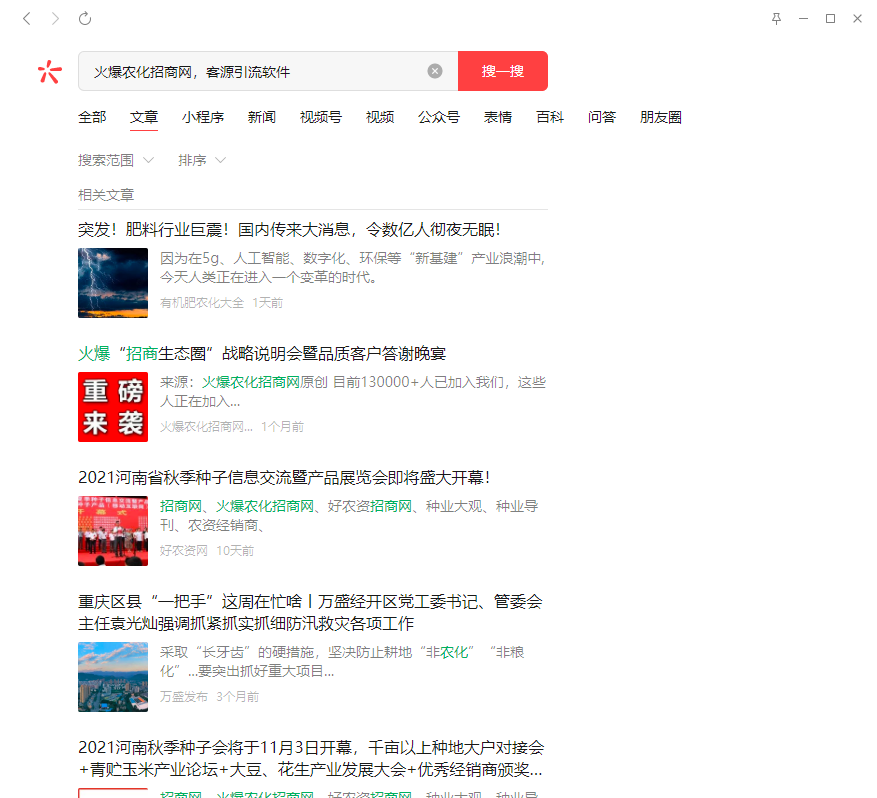Screen dimensions: 877x798
Task: Open the exhibition stage thumbnail
Action: 113,531
